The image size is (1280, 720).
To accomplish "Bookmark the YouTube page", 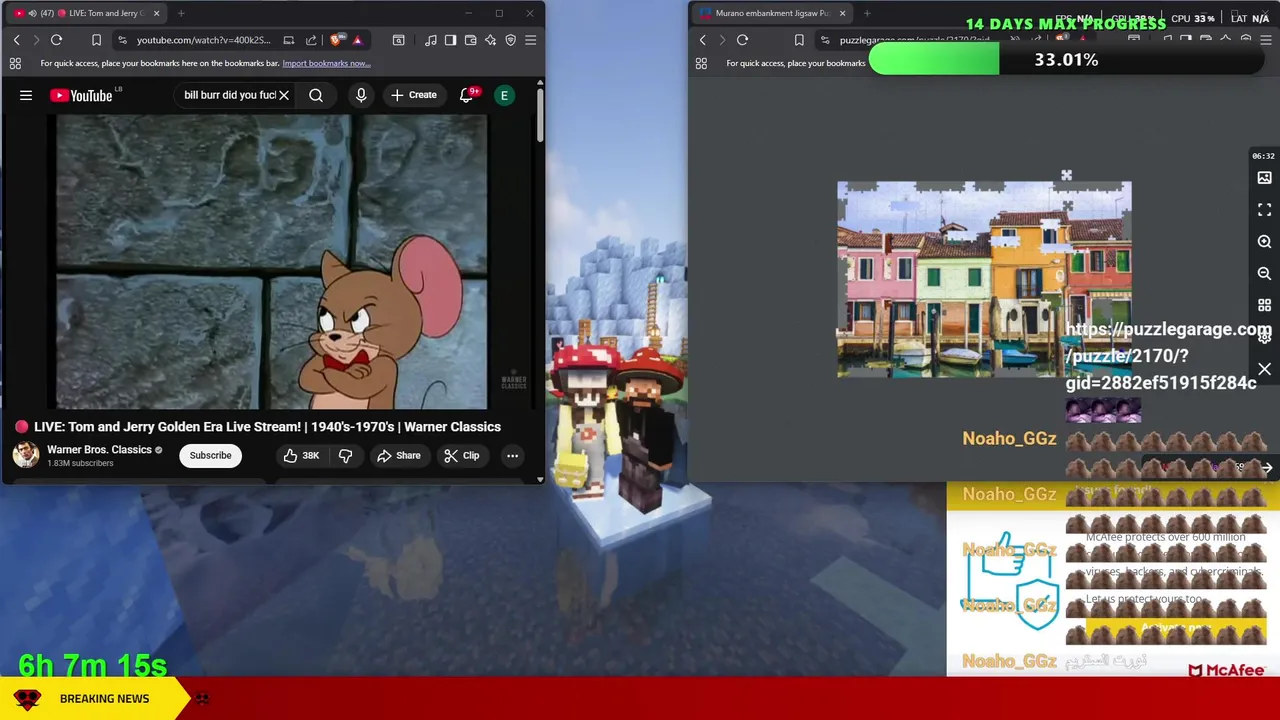I will (x=96, y=40).
